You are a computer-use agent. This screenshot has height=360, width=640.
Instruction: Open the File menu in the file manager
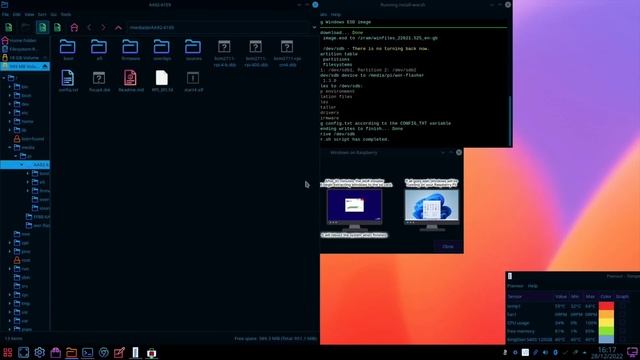[x=5, y=14]
